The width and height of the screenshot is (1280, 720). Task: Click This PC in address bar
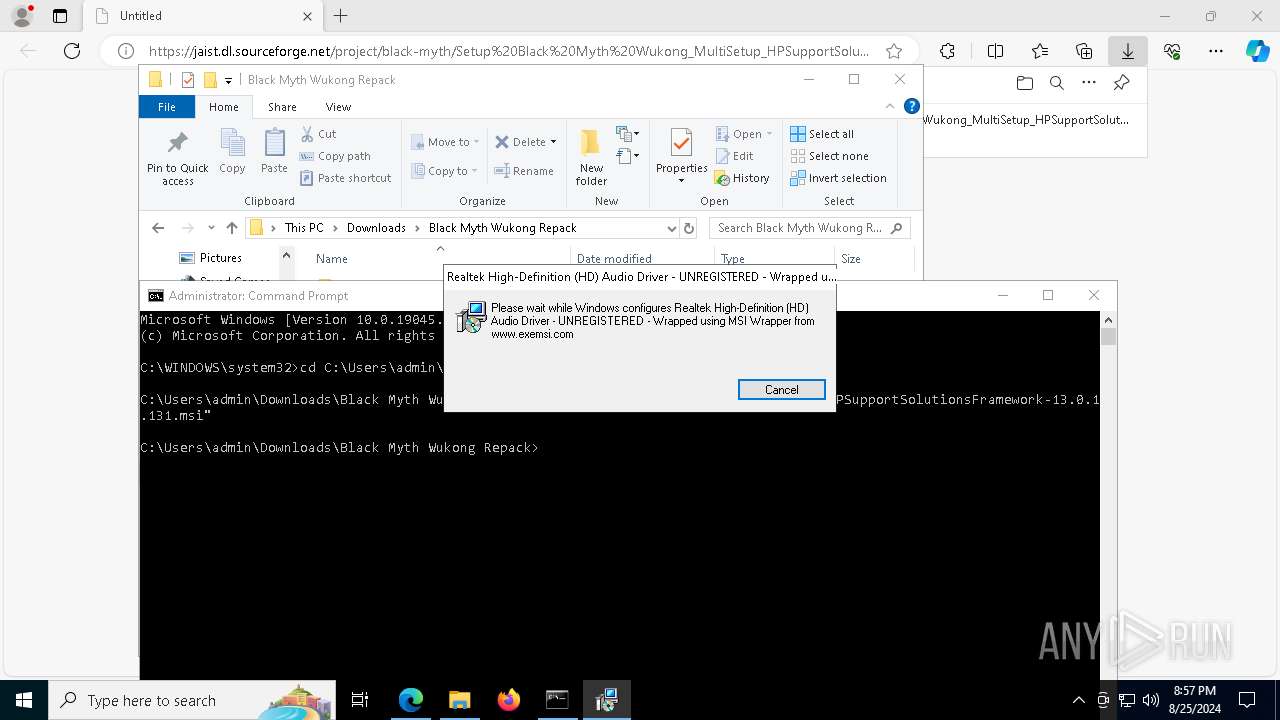click(304, 228)
